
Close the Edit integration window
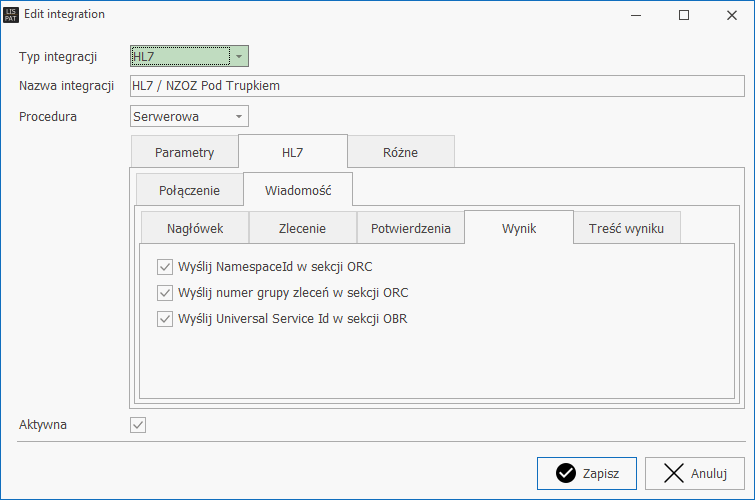(x=730, y=15)
